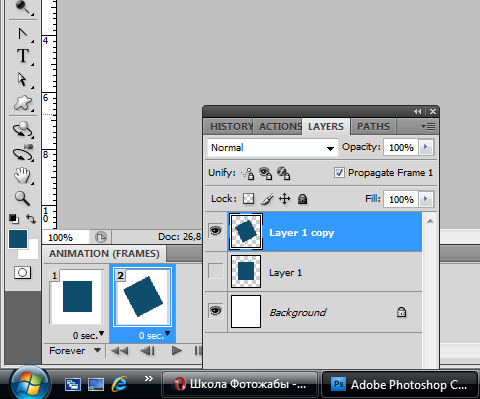This screenshot has width=480, height=399.
Task: Select the Direct Selection arrow tool
Action: coord(22,79)
